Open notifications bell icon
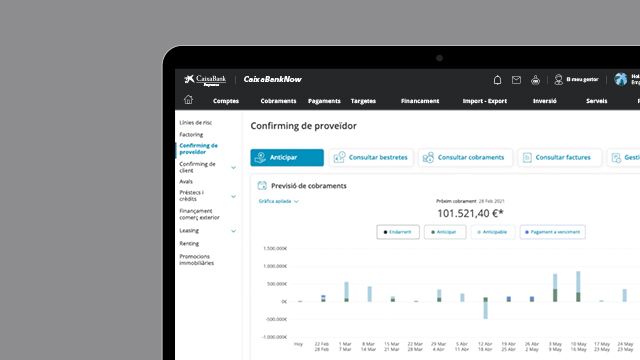Viewport: 640px width, 360px height. point(497,80)
